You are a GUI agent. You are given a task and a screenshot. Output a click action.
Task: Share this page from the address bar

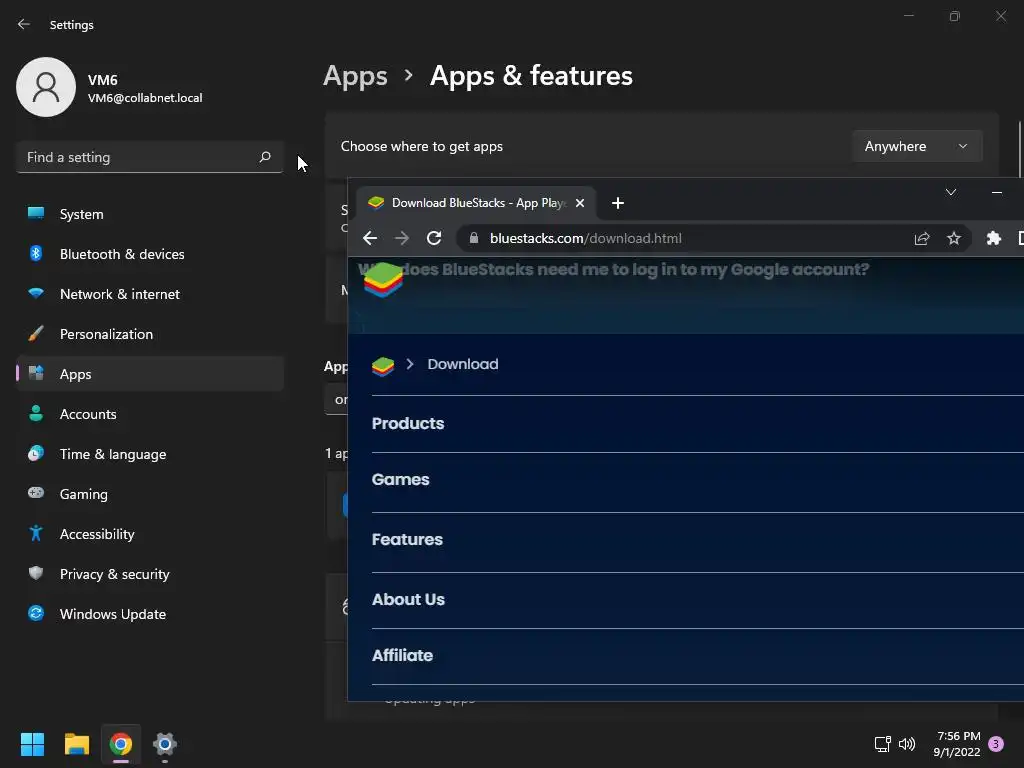[x=921, y=238]
